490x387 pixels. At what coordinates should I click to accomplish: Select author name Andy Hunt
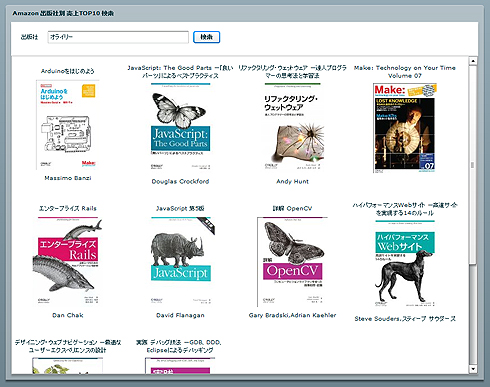(293, 181)
